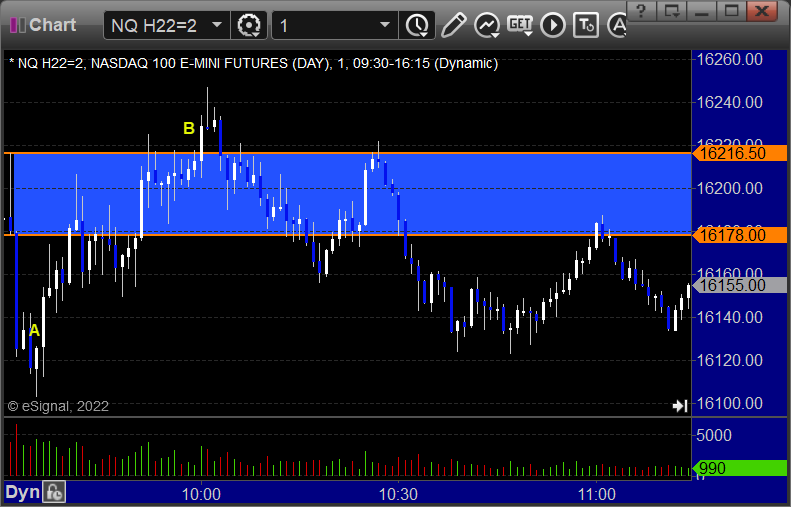Select the pencil drawing tool
This screenshot has width=791, height=507.
click(454, 25)
